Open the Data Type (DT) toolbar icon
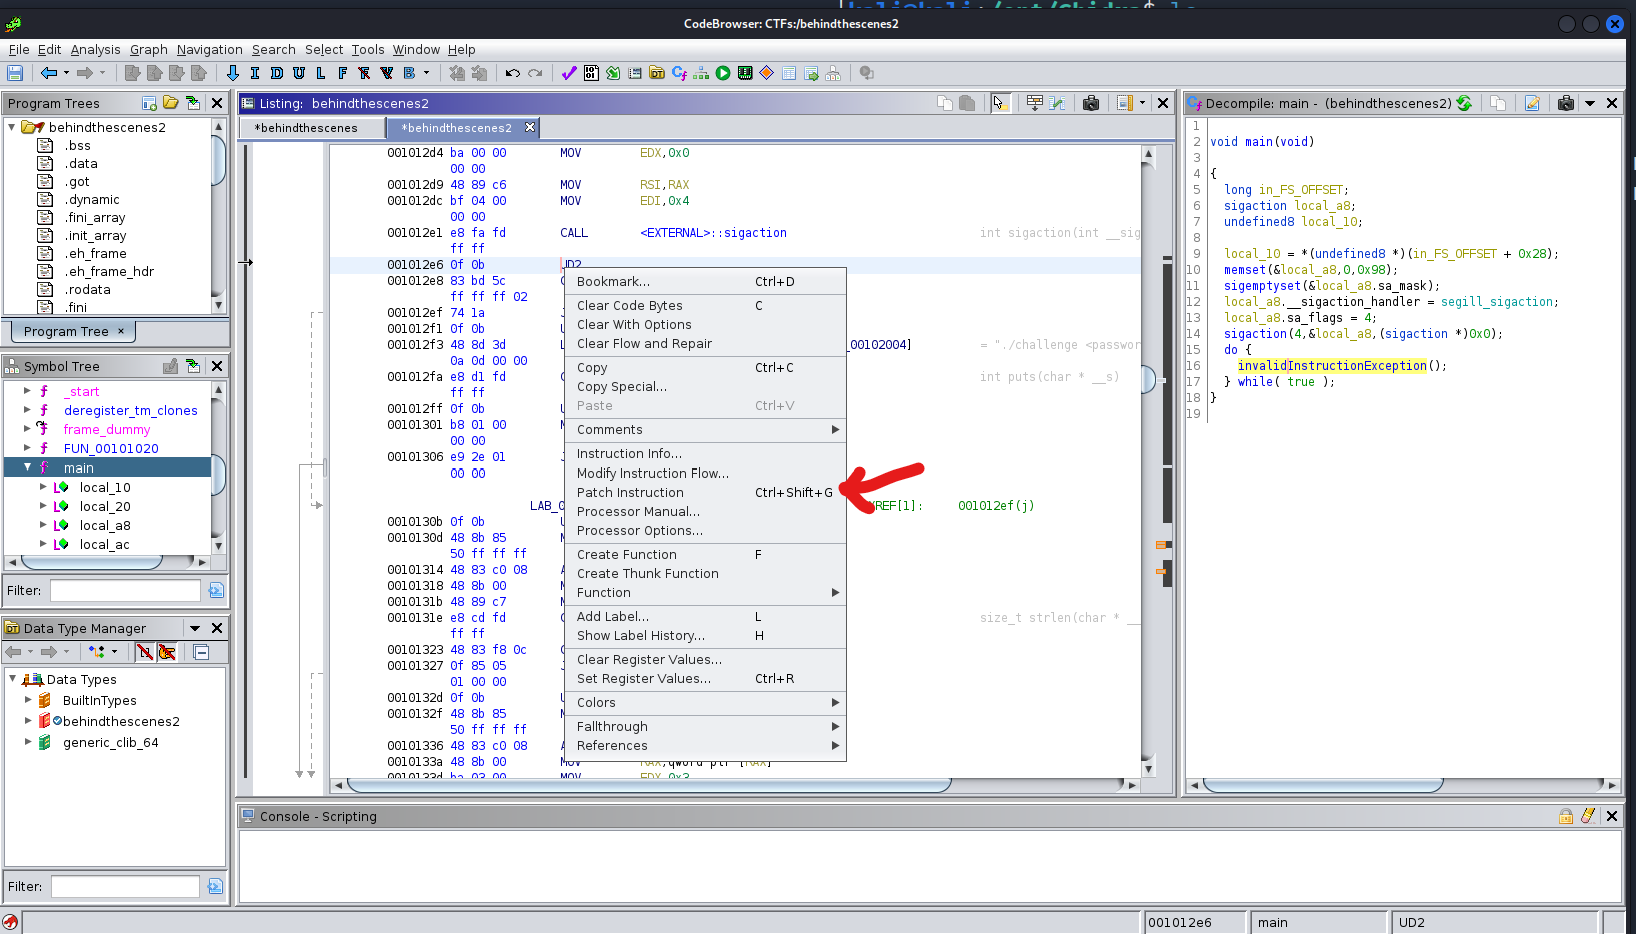 pos(657,73)
